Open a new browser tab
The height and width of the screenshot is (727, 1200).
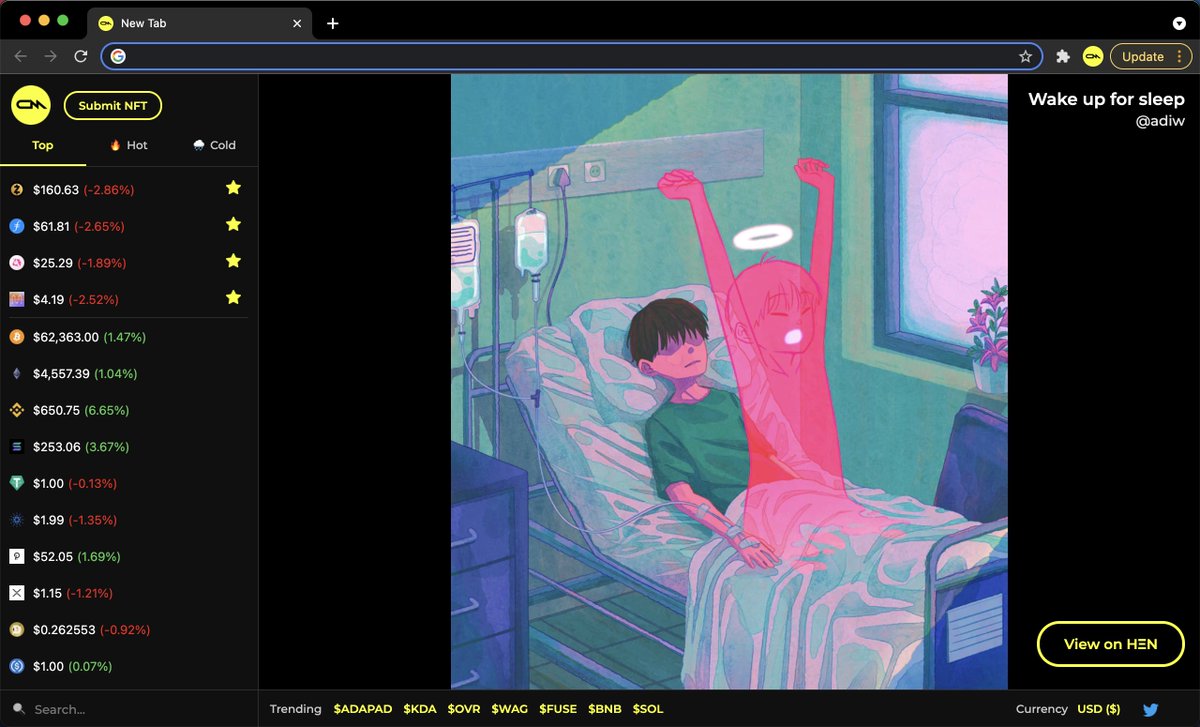click(x=333, y=23)
